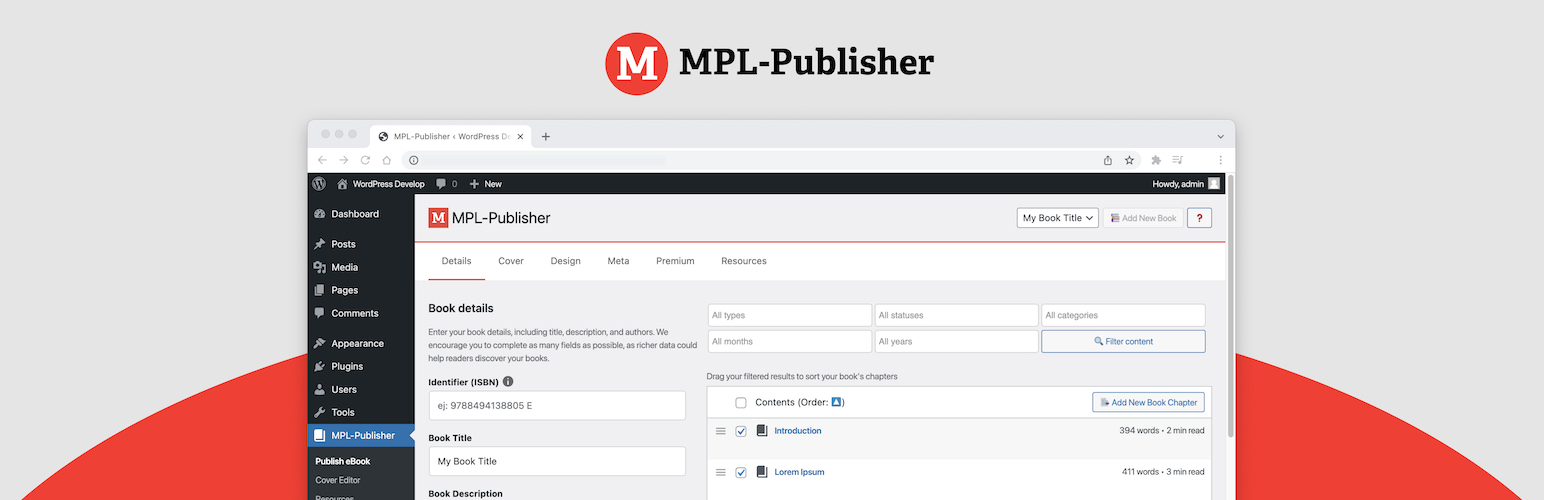This screenshot has width=1544, height=500.
Task: Open the media control playlist icon
Action: pyautogui.click(x=1178, y=160)
